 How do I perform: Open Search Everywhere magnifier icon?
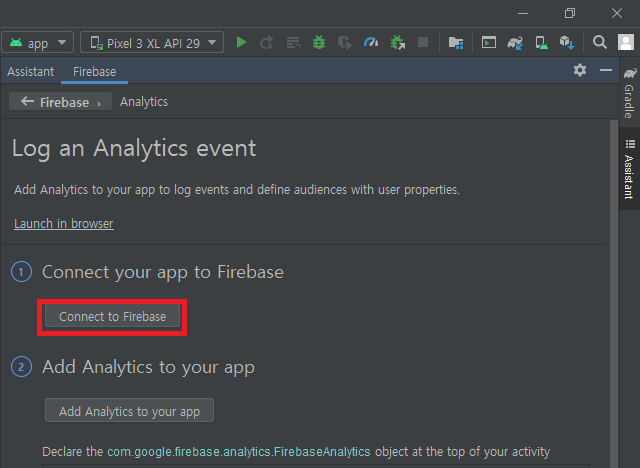[600, 42]
